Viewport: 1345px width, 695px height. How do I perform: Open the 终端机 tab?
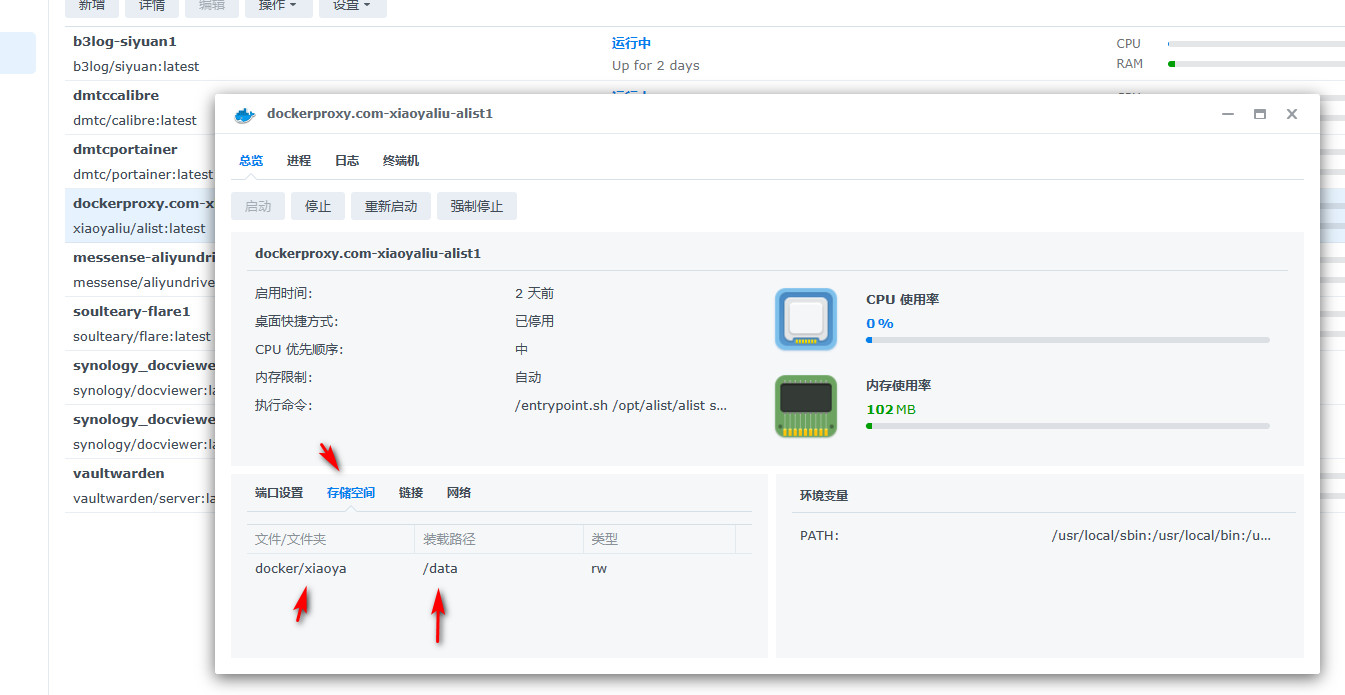coord(400,160)
